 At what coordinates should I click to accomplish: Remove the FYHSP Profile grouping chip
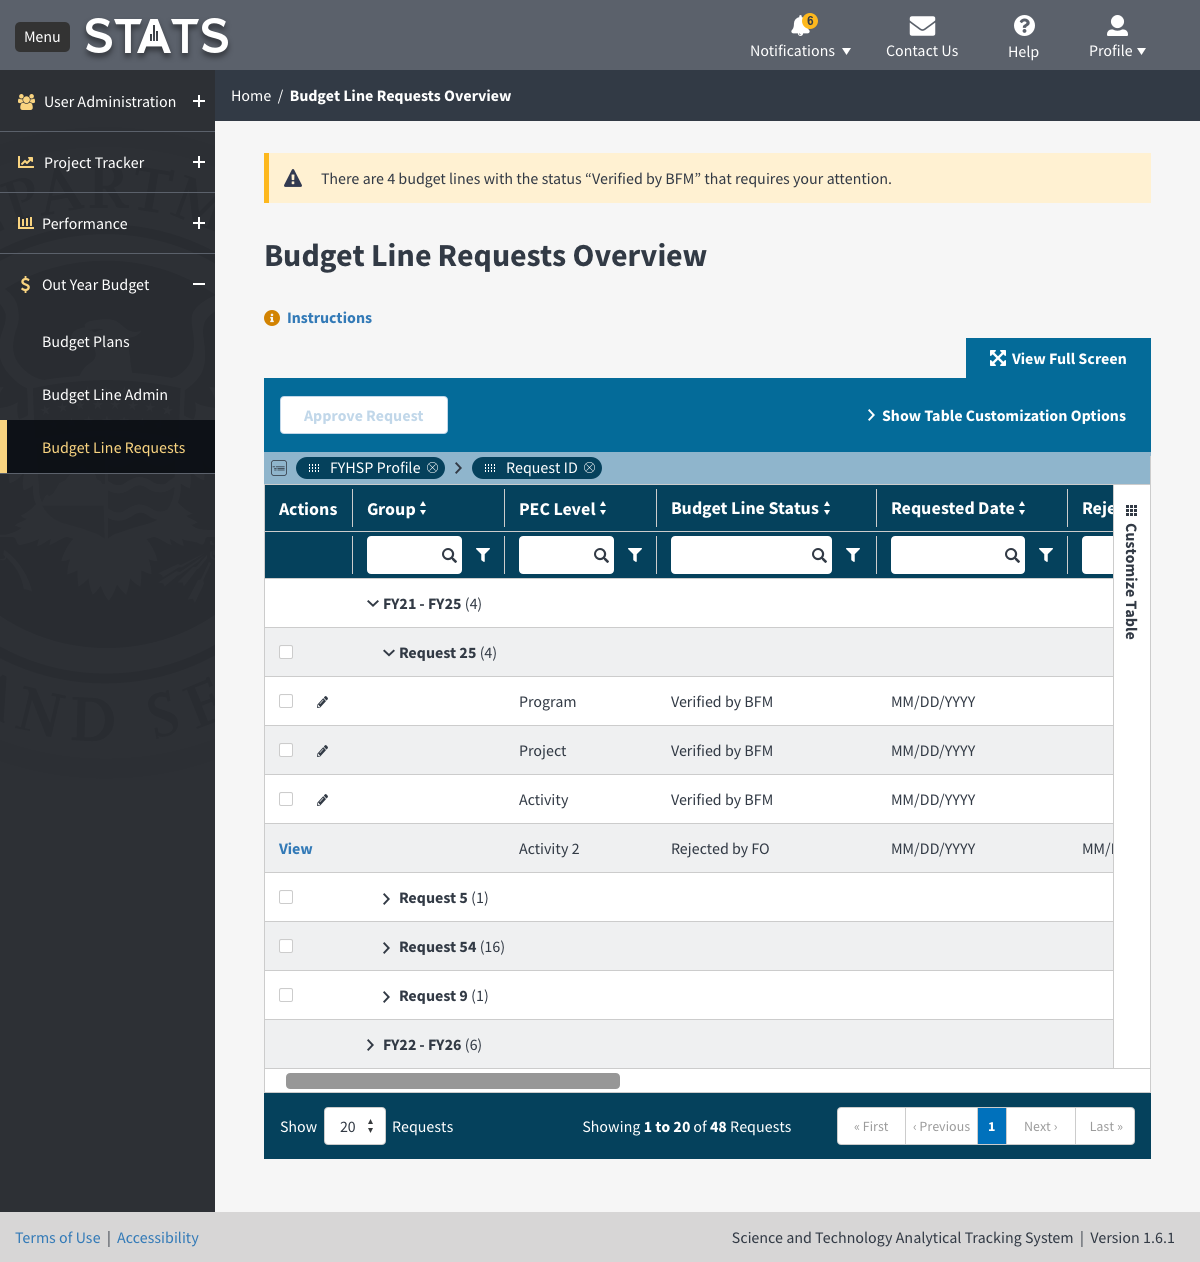pos(433,468)
